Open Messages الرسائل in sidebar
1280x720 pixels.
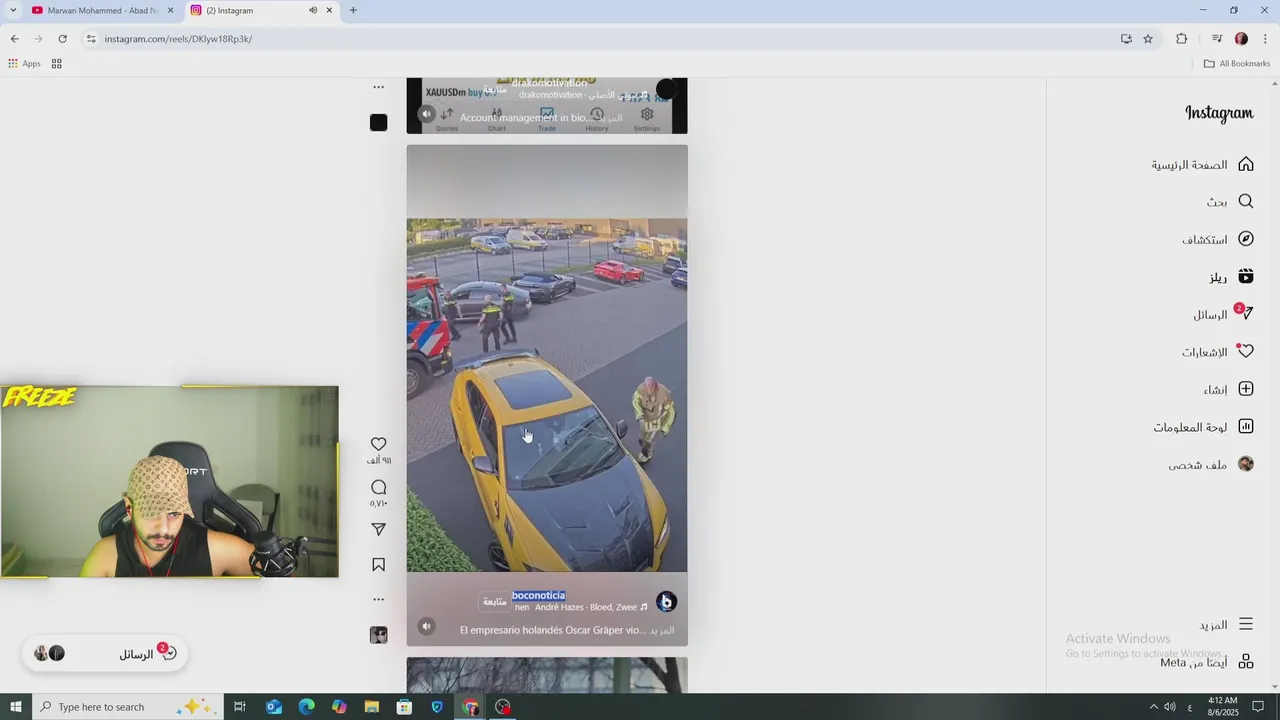coord(1223,314)
